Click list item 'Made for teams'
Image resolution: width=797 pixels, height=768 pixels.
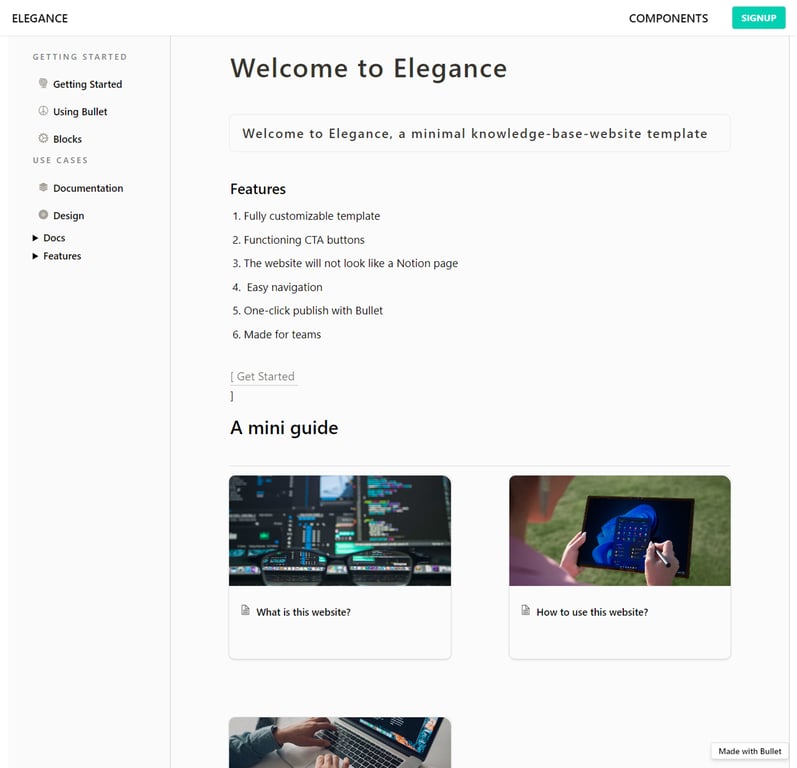(282, 334)
